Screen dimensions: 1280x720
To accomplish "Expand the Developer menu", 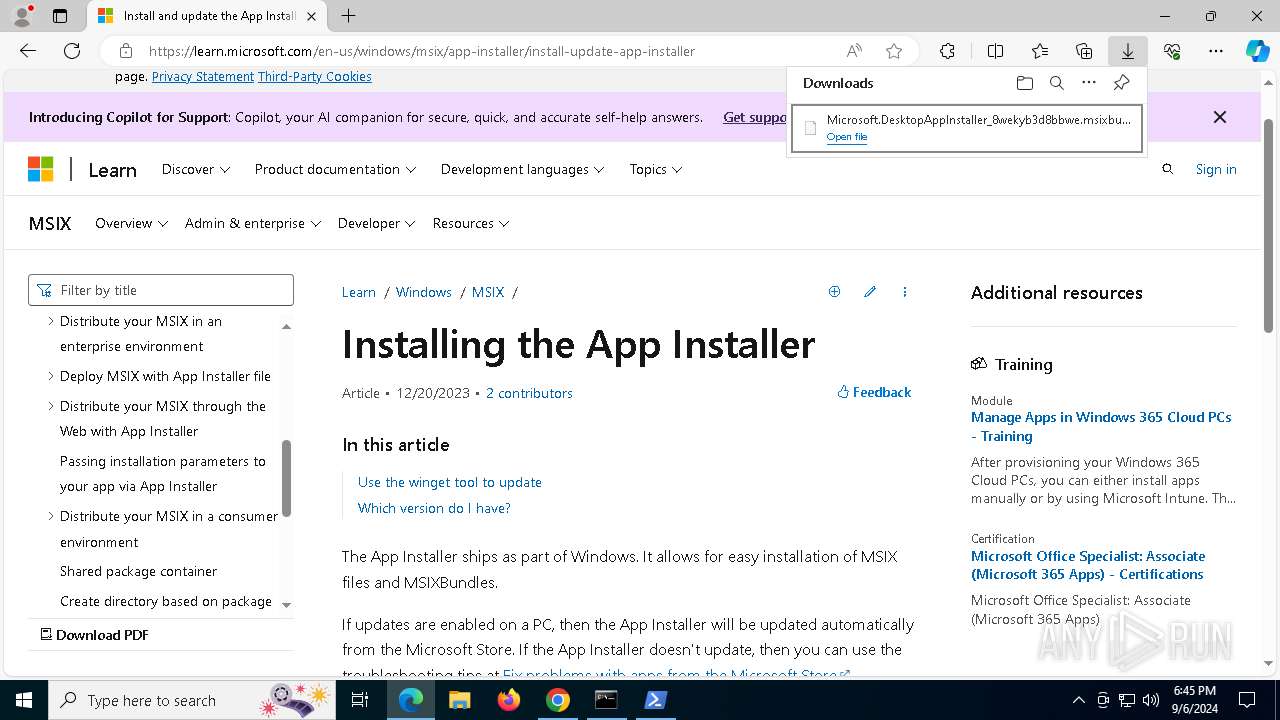I will (377, 223).
